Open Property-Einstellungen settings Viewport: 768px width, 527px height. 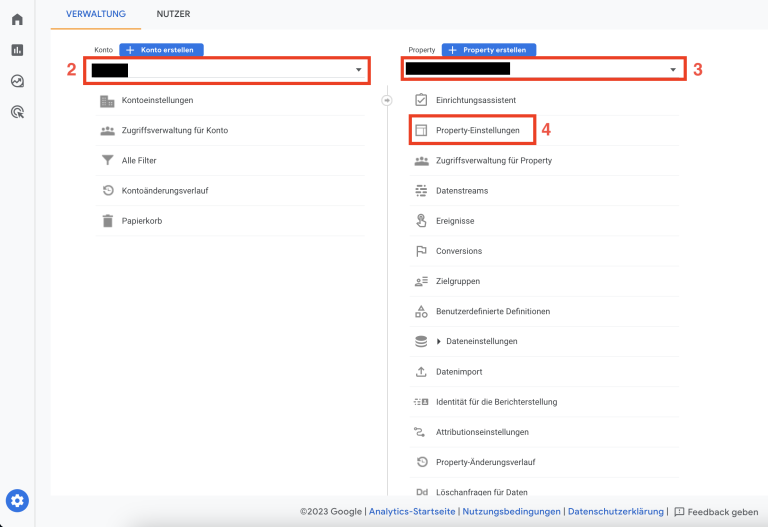[x=479, y=131]
